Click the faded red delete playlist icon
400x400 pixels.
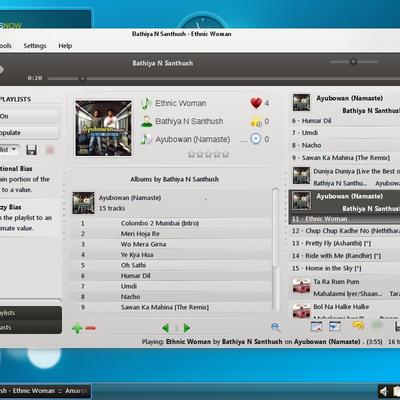pyautogui.click(x=50, y=150)
